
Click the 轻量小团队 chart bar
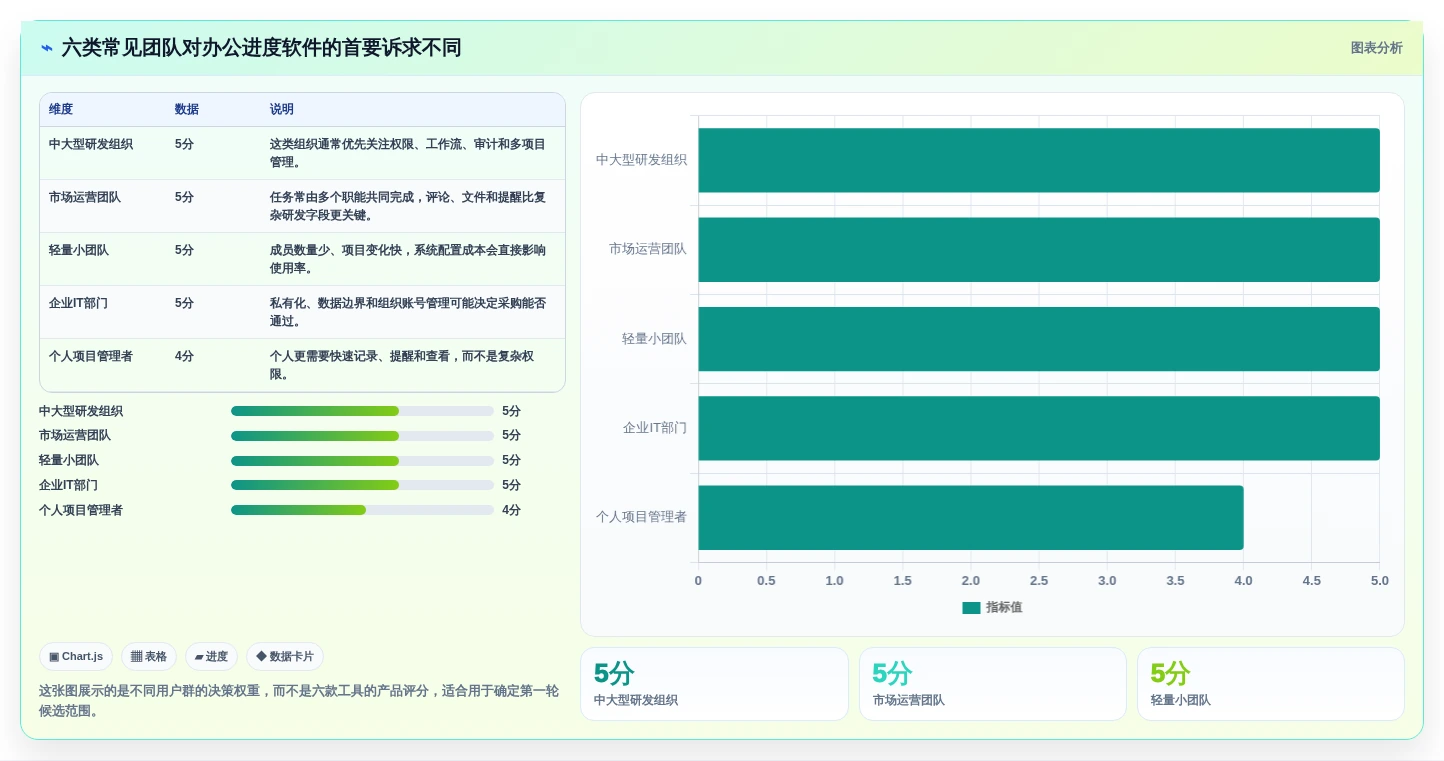(1039, 339)
